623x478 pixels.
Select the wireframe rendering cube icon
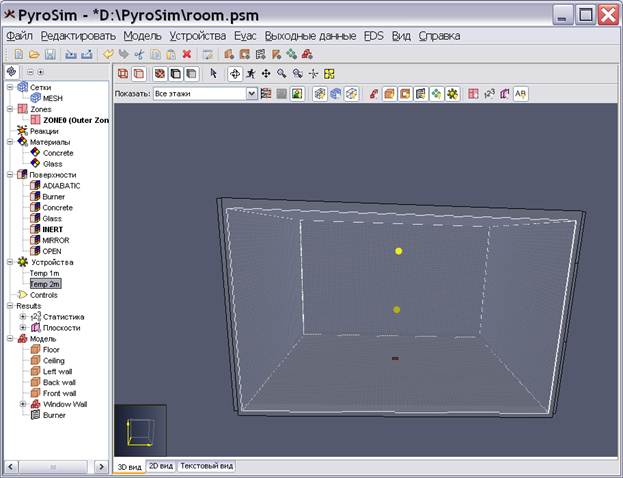(123, 74)
